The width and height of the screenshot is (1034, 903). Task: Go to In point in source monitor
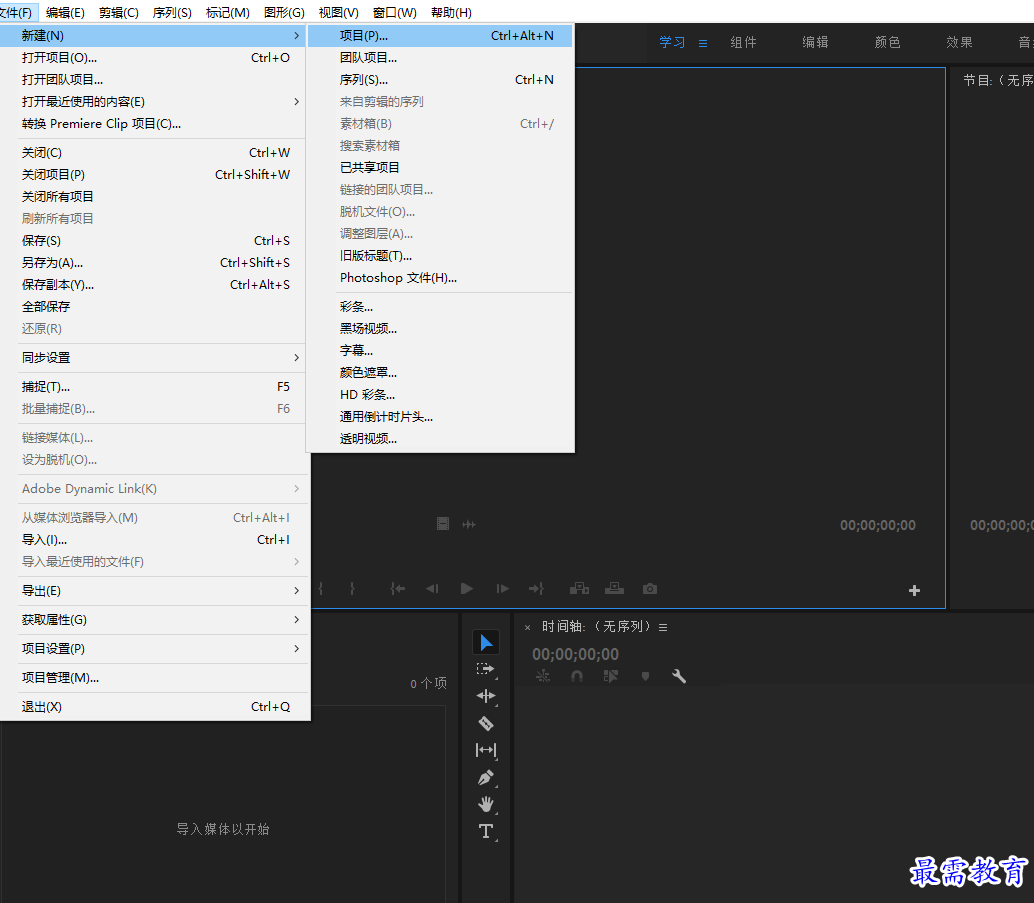click(x=398, y=588)
